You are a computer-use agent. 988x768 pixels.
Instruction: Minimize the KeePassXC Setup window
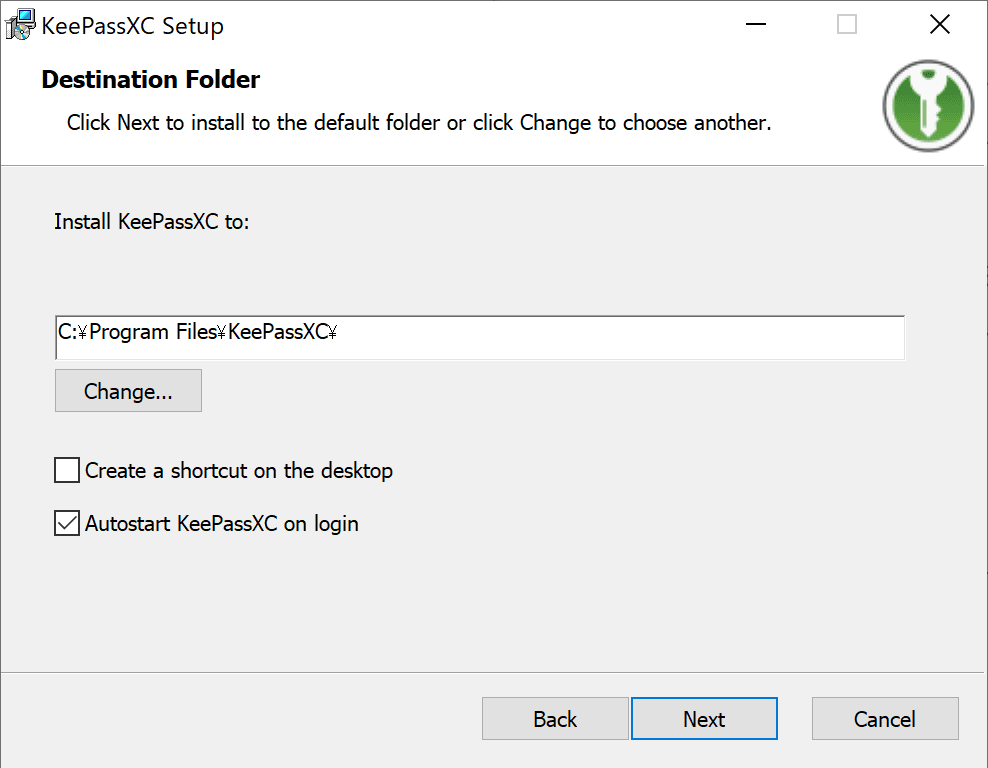click(x=755, y=25)
